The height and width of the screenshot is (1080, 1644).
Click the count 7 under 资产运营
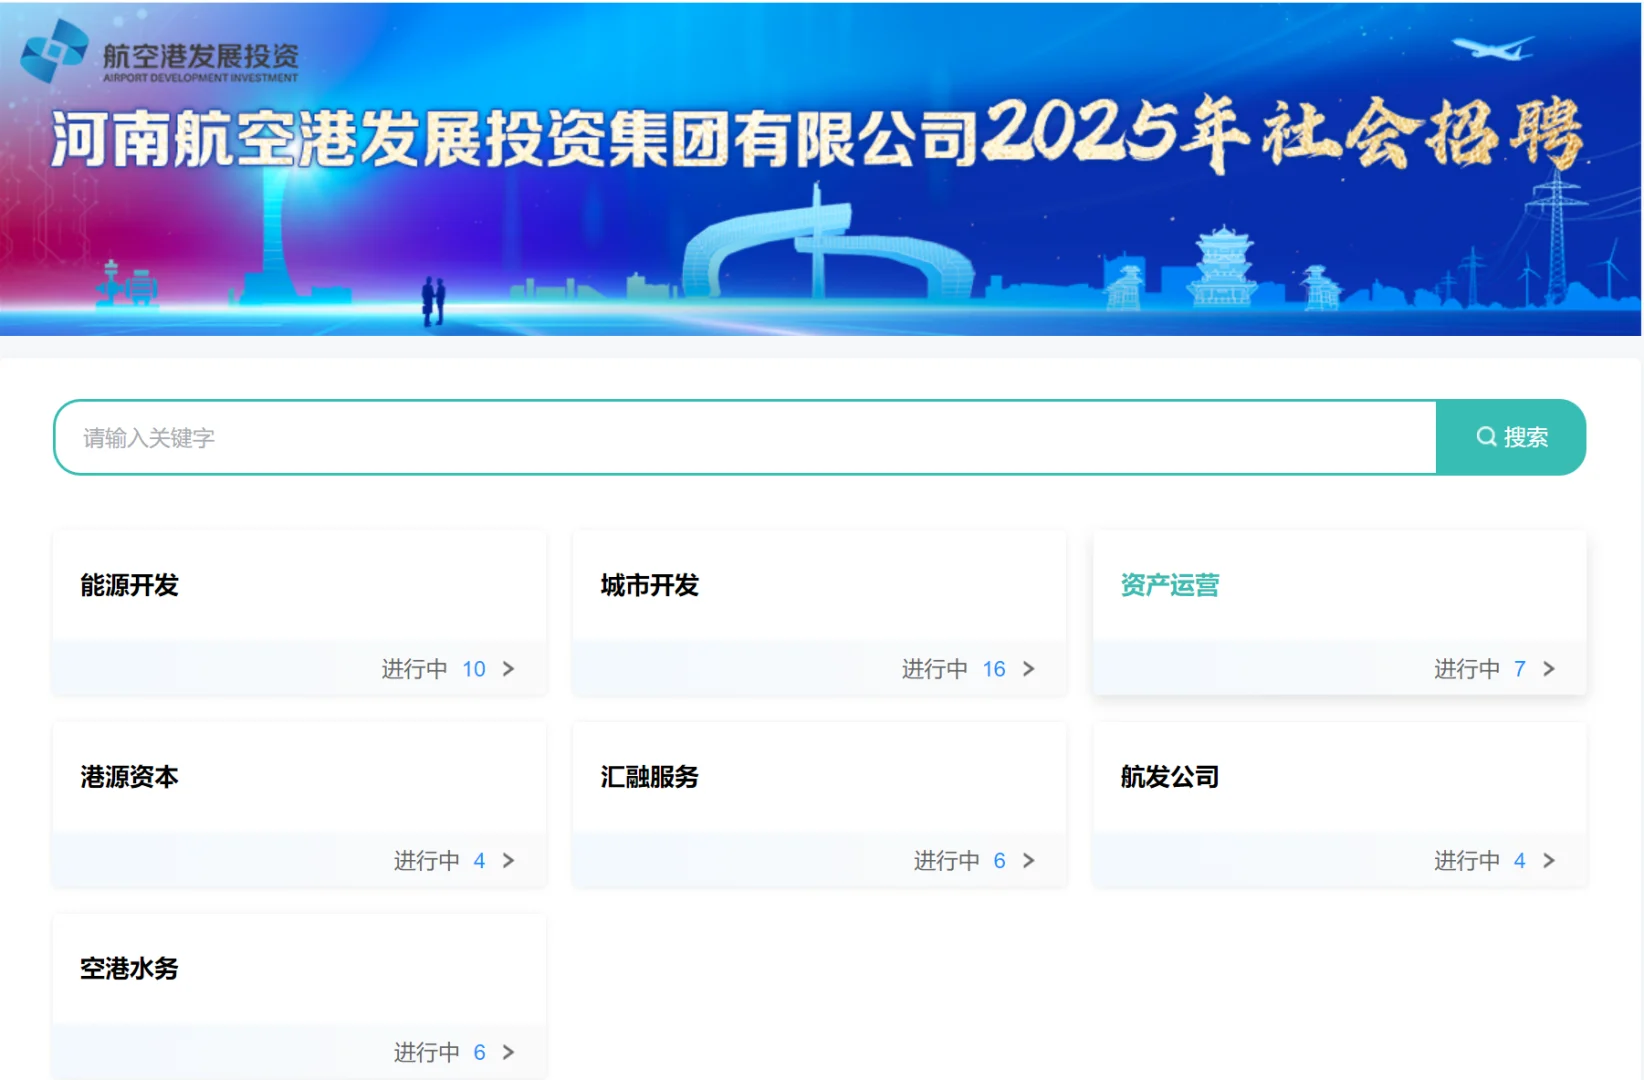coord(1520,669)
